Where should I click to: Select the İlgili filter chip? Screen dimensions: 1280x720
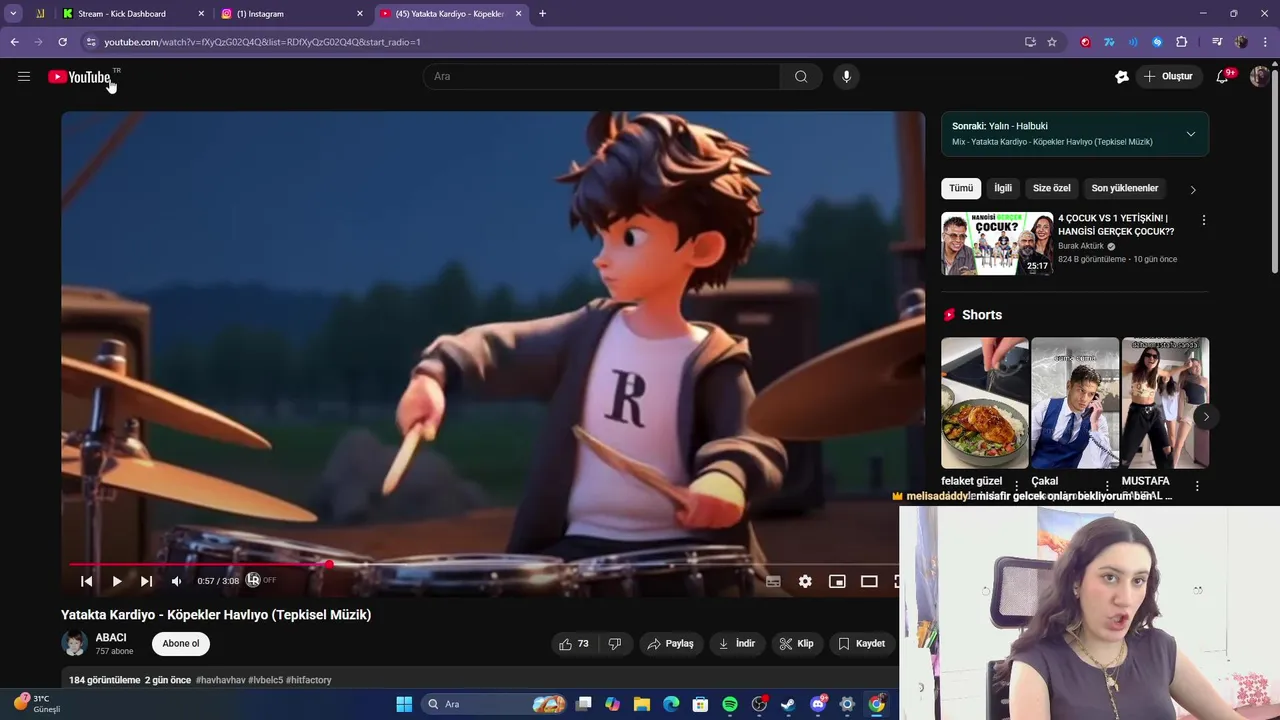(x=1003, y=188)
